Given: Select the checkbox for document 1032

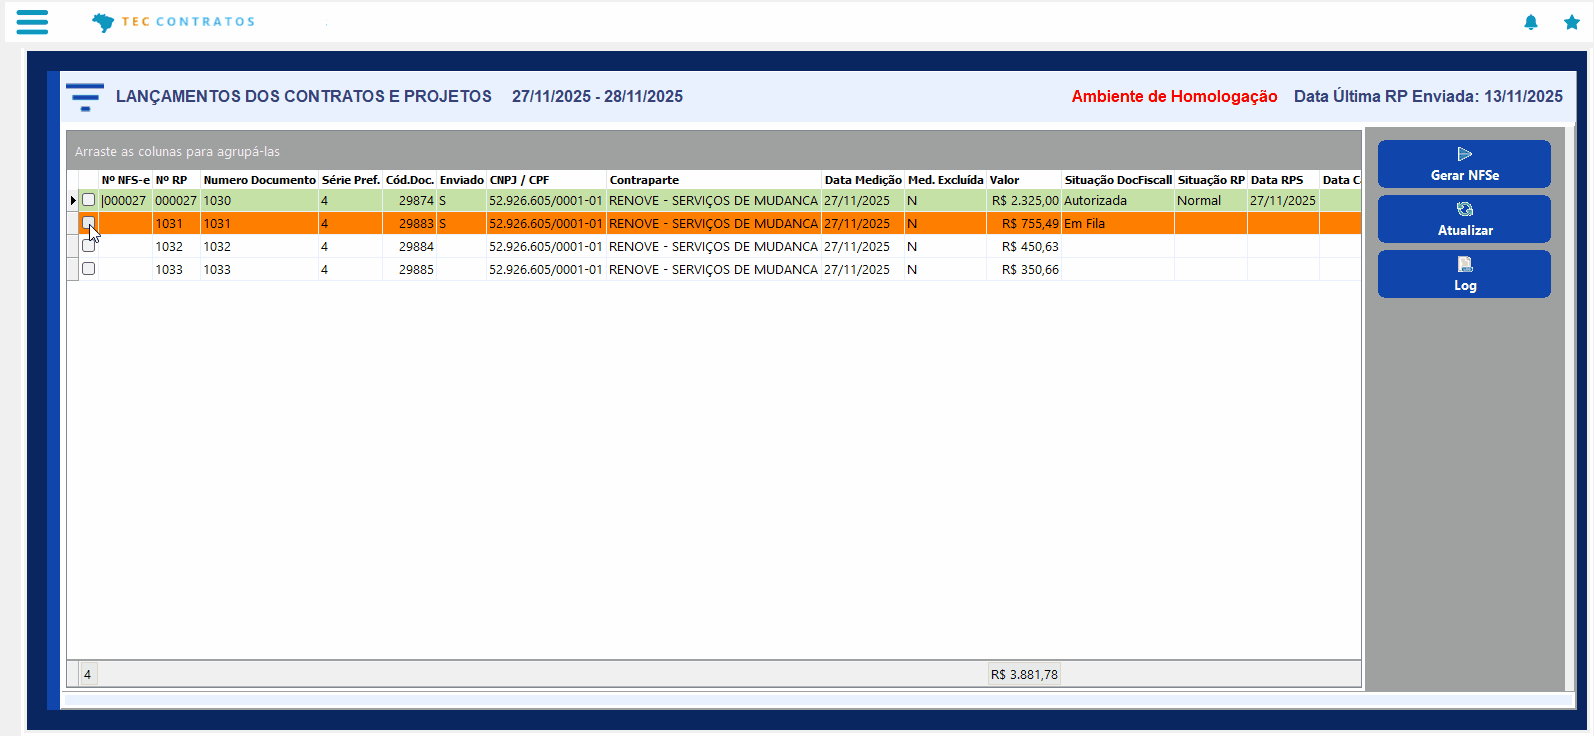Looking at the screenshot, I should click(x=89, y=246).
